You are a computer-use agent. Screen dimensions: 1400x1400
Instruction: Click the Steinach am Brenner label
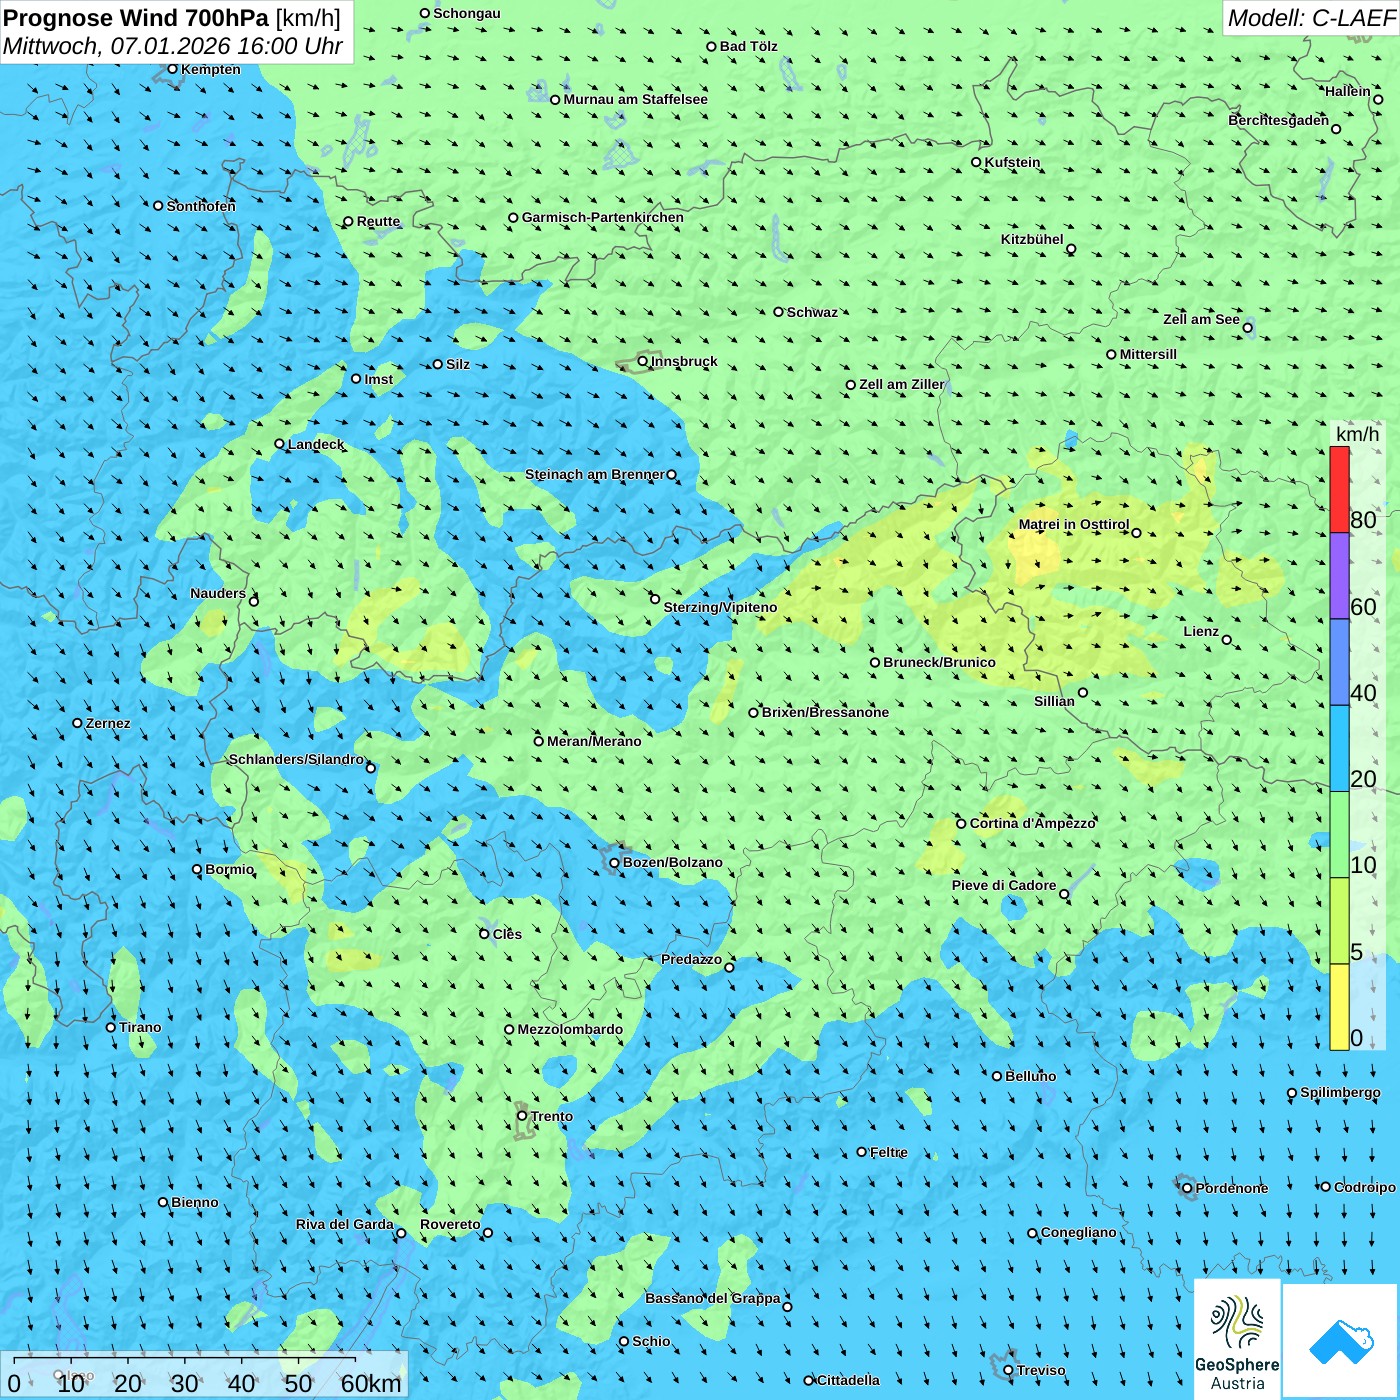coord(595,474)
